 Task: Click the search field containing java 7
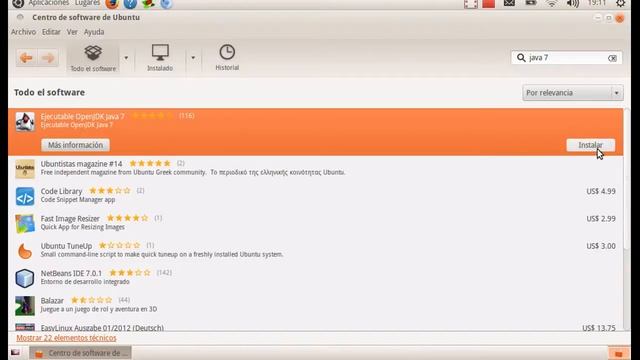(x=567, y=58)
